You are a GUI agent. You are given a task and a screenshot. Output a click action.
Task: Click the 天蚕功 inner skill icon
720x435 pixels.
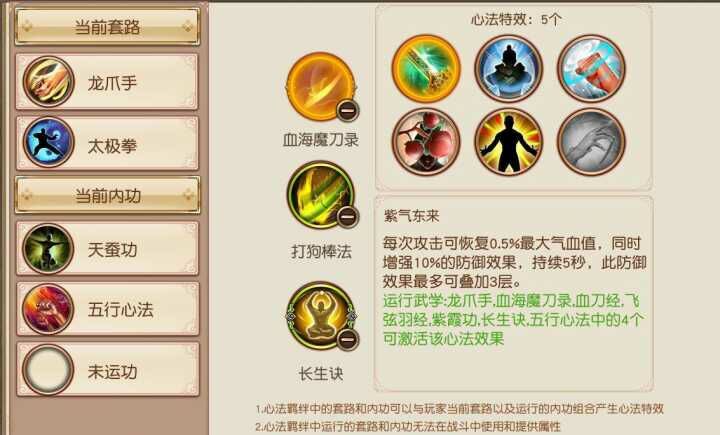click(x=49, y=249)
